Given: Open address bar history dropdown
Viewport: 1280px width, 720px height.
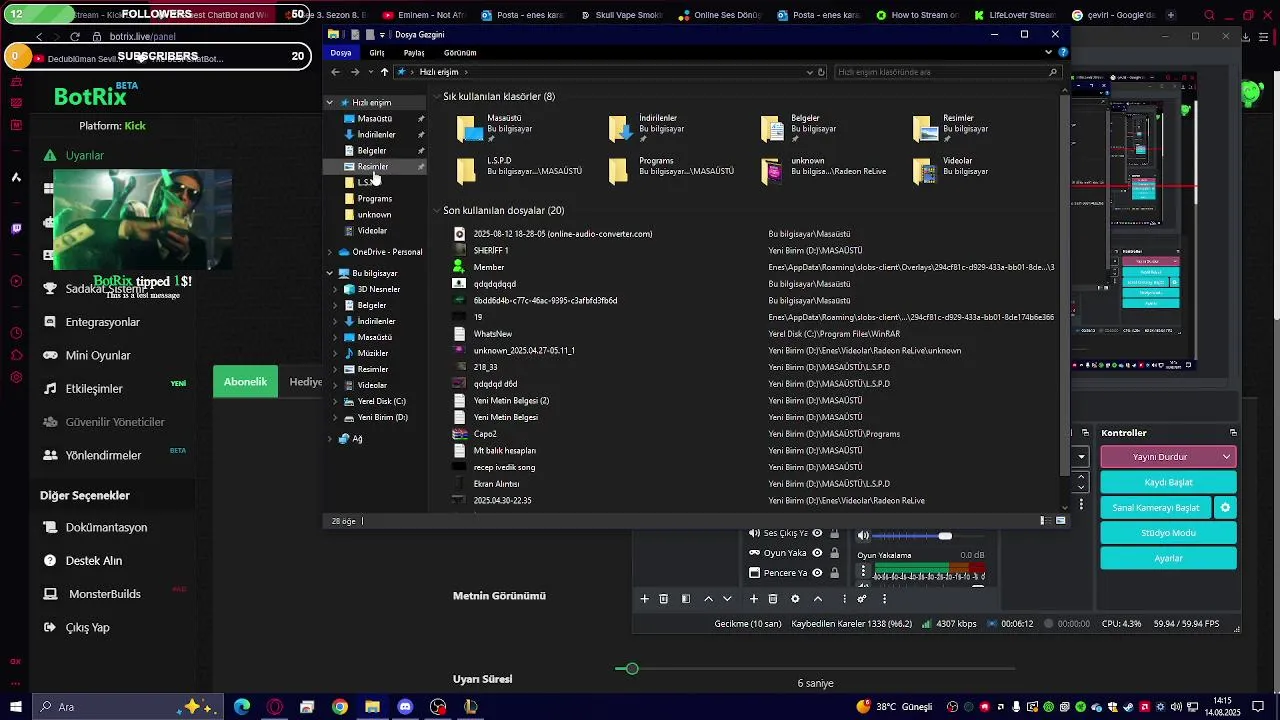Looking at the screenshot, I should (809, 72).
